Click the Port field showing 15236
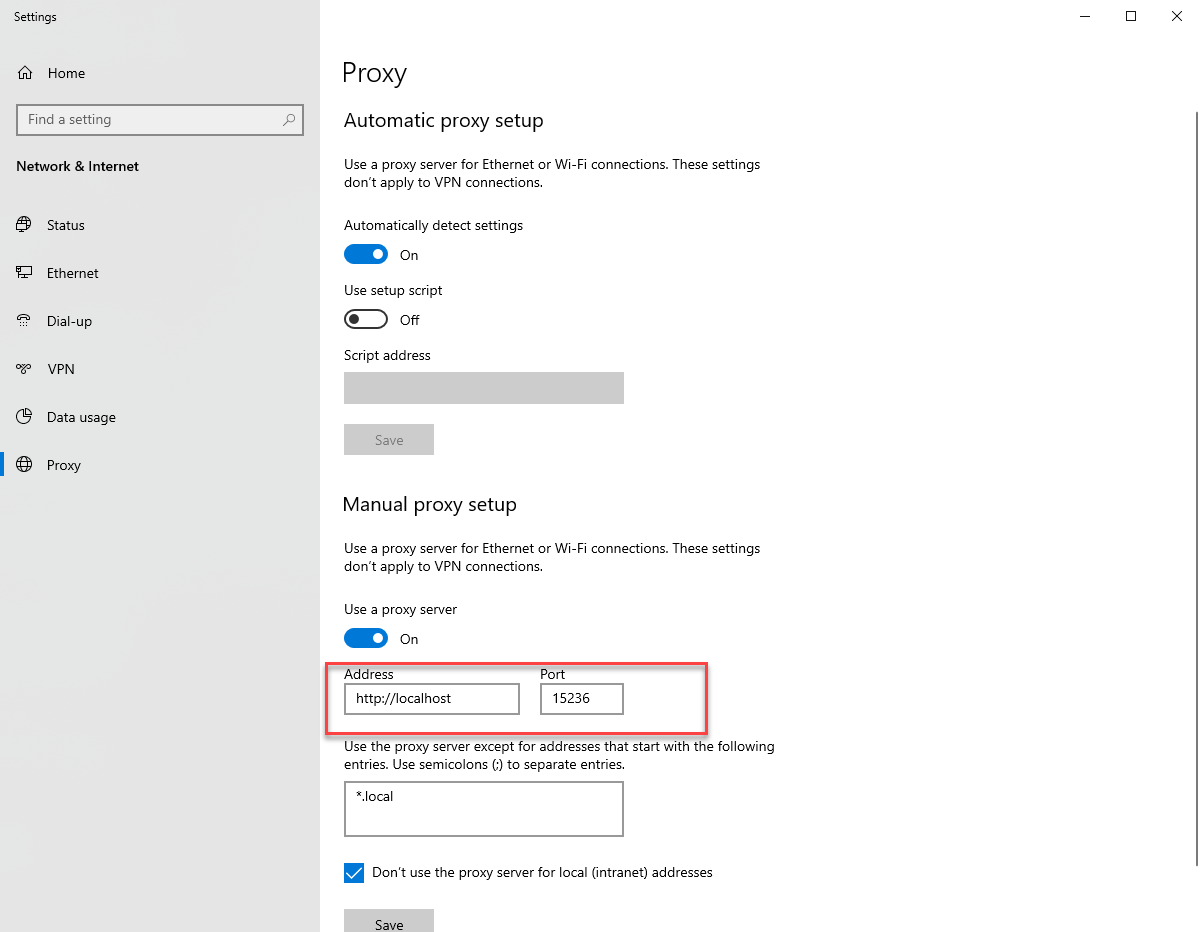1200x932 pixels. pyautogui.click(x=581, y=699)
